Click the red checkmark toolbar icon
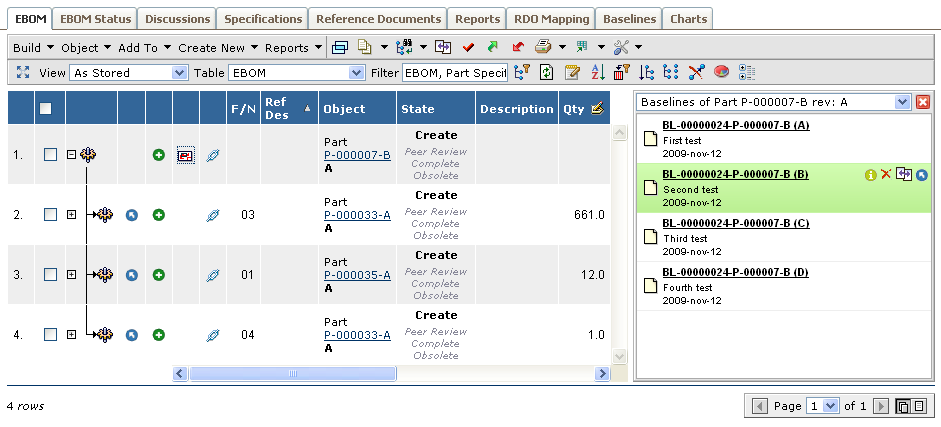The height and width of the screenshot is (427, 941). [x=468, y=47]
